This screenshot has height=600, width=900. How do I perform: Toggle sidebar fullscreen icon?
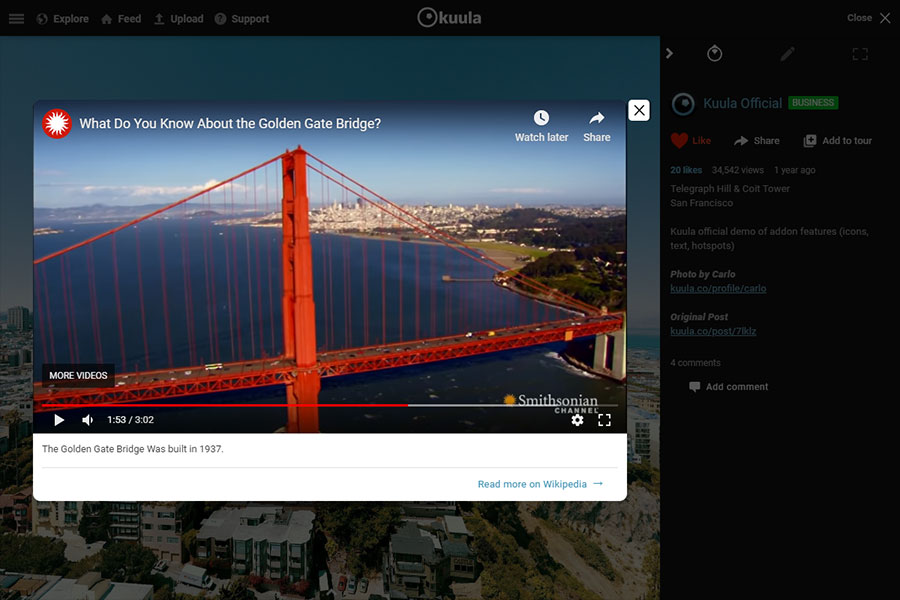point(860,54)
